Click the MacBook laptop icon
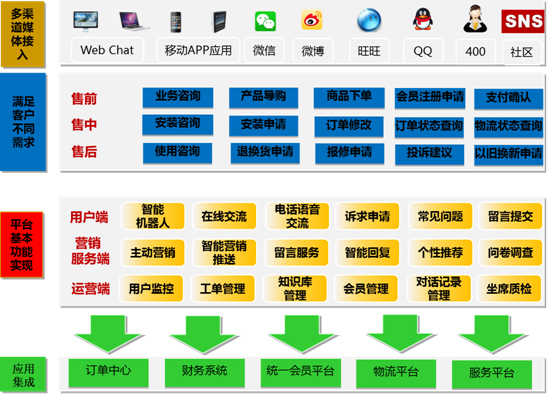Viewport: 549px width, 395px height. coord(134,21)
